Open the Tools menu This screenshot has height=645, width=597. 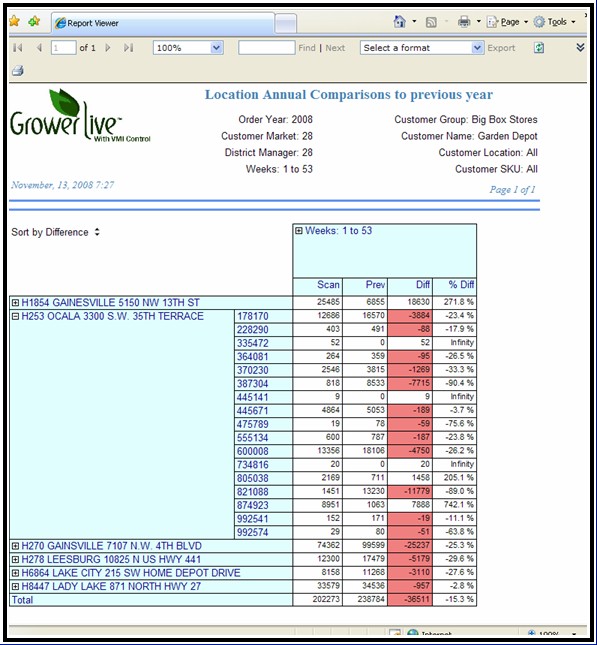click(554, 22)
